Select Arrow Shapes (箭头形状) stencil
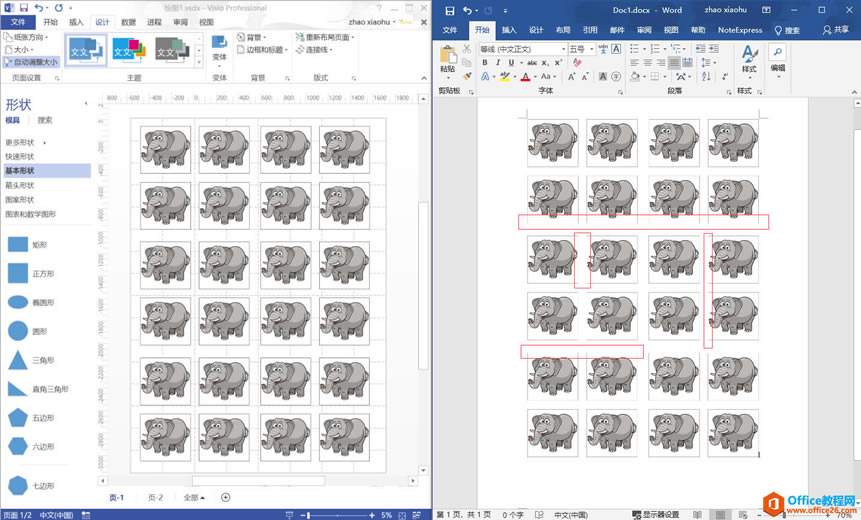The height and width of the screenshot is (520, 861). [x=20, y=185]
